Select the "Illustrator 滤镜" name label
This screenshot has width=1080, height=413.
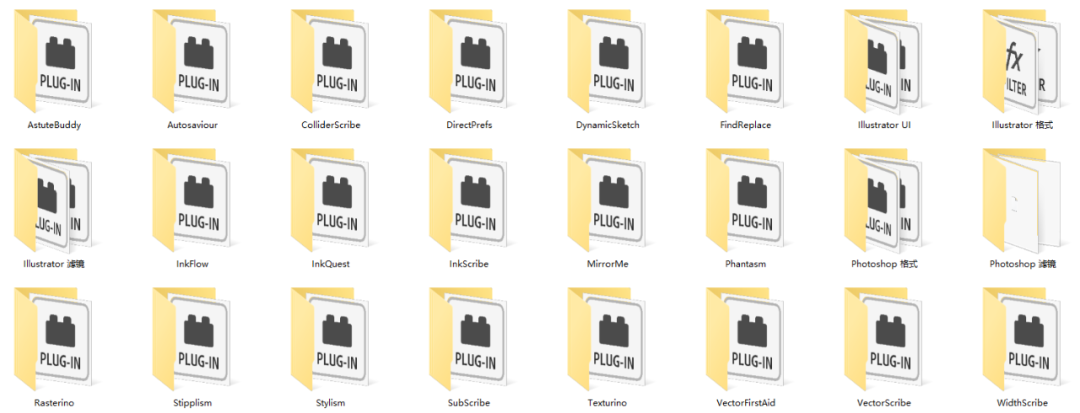point(54,264)
